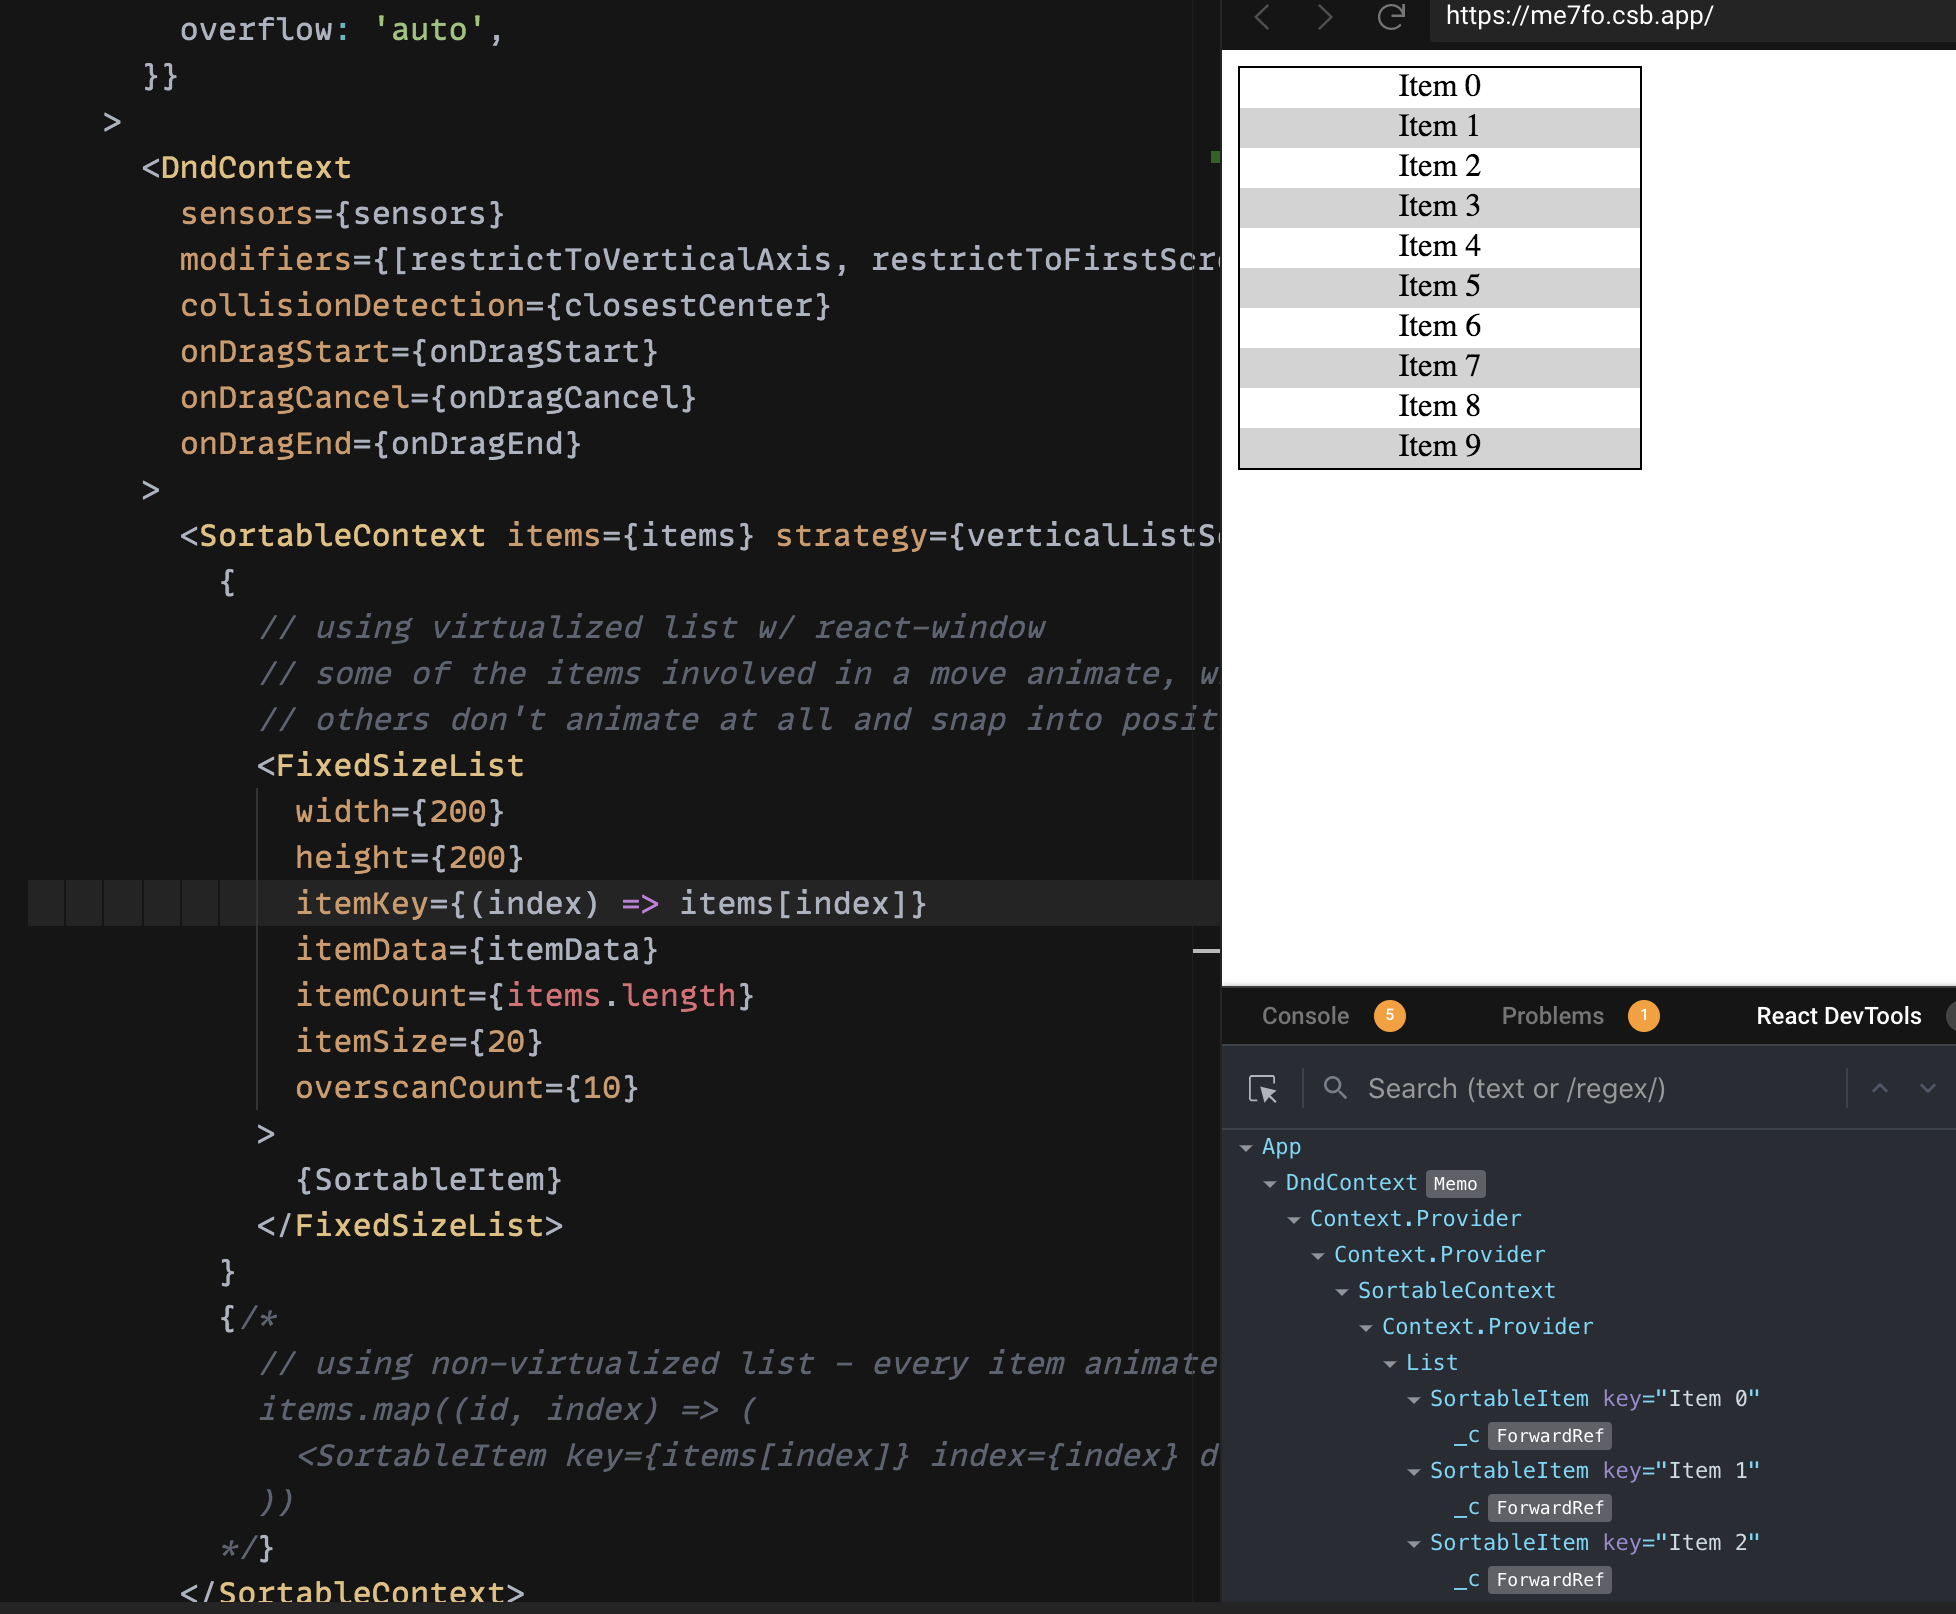Jump to next search match with down chevron
Image resolution: width=1956 pixels, height=1614 pixels.
pyautogui.click(x=1927, y=1088)
